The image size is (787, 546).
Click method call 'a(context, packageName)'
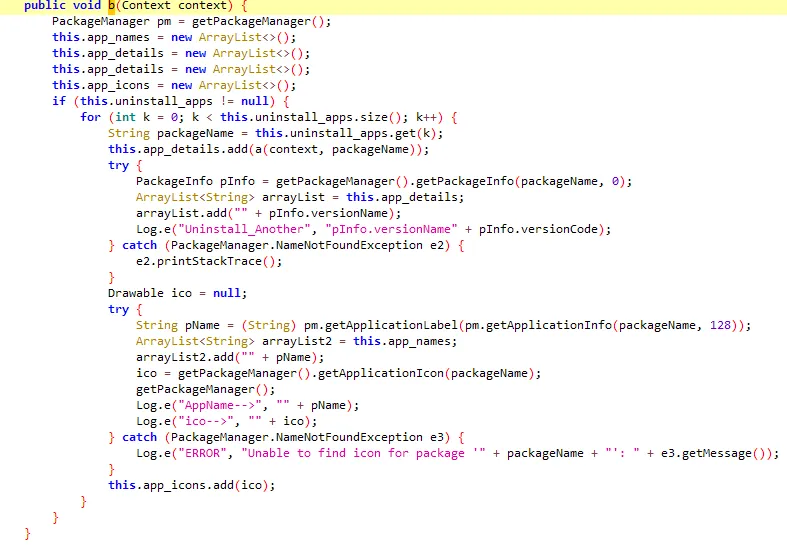336,150
